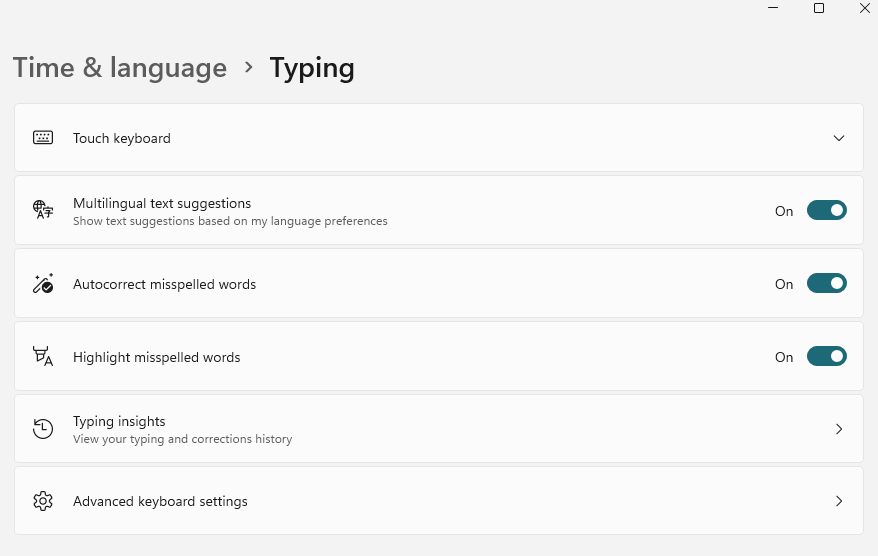Click 'Autocorrect misspelled words' label
This screenshot has width=878, height=556.
164,284
